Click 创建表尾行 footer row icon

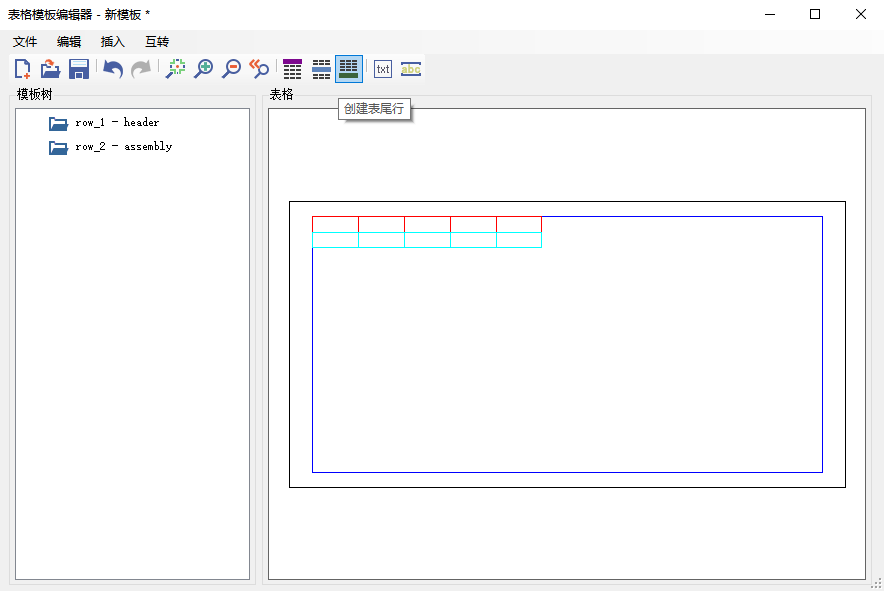pyautogui.click(x=348, y=69)
